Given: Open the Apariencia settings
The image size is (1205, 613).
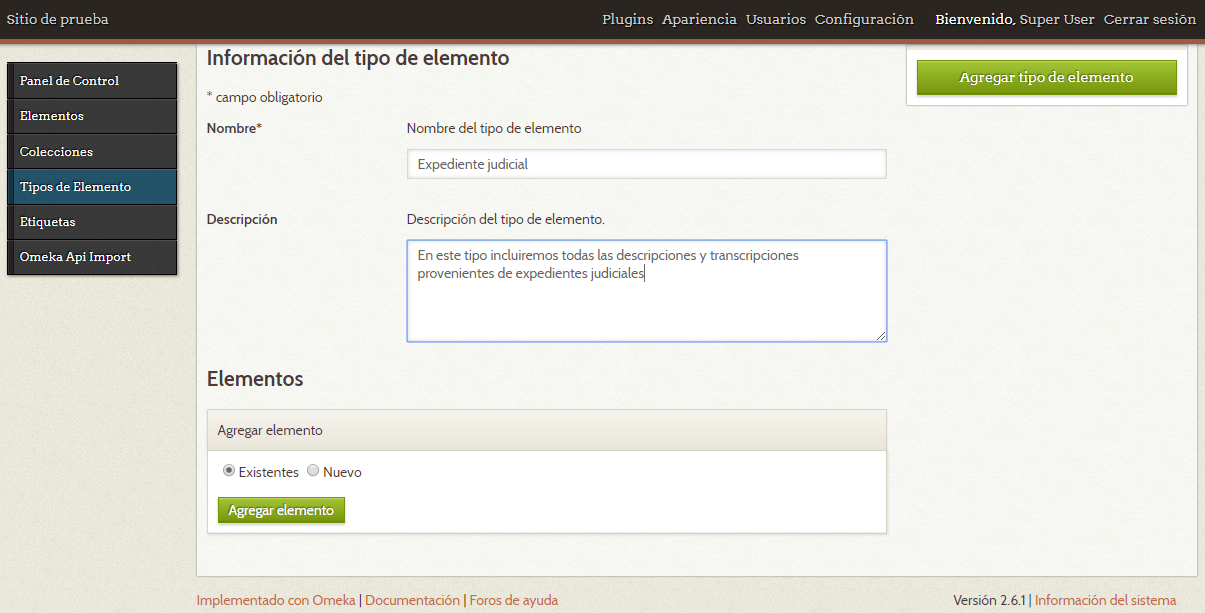Looking at the screenshot, I should click(x=699, y=19).
